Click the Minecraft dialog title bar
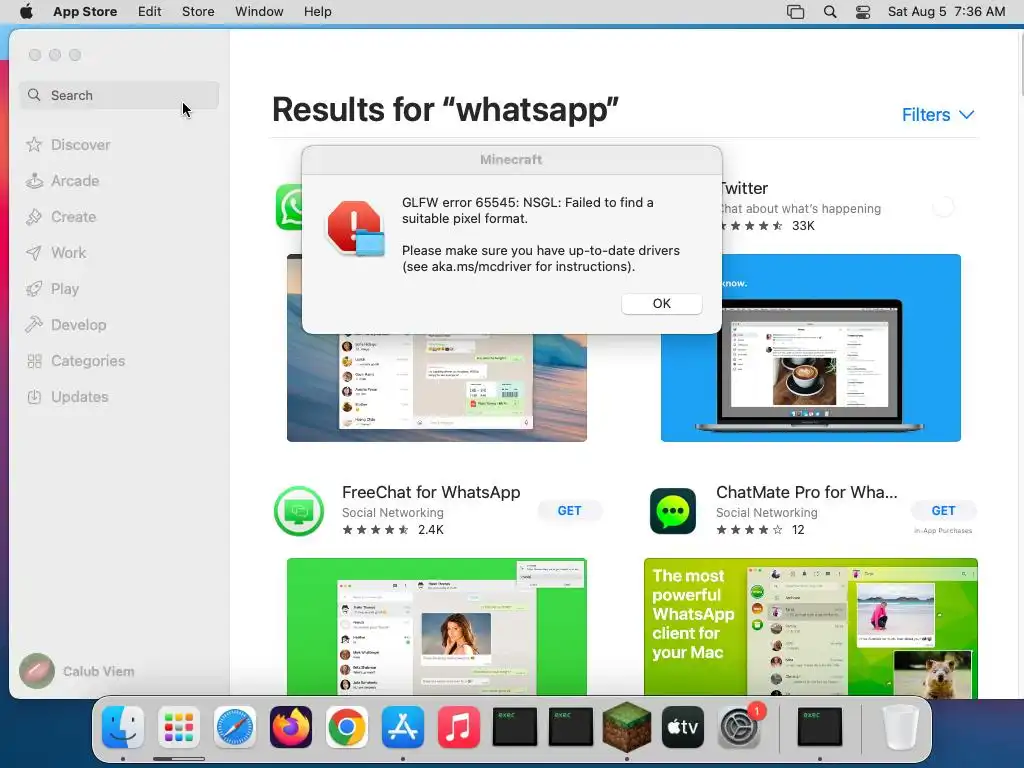Viewport: 1024px width, 768px height. click(511, 160)
